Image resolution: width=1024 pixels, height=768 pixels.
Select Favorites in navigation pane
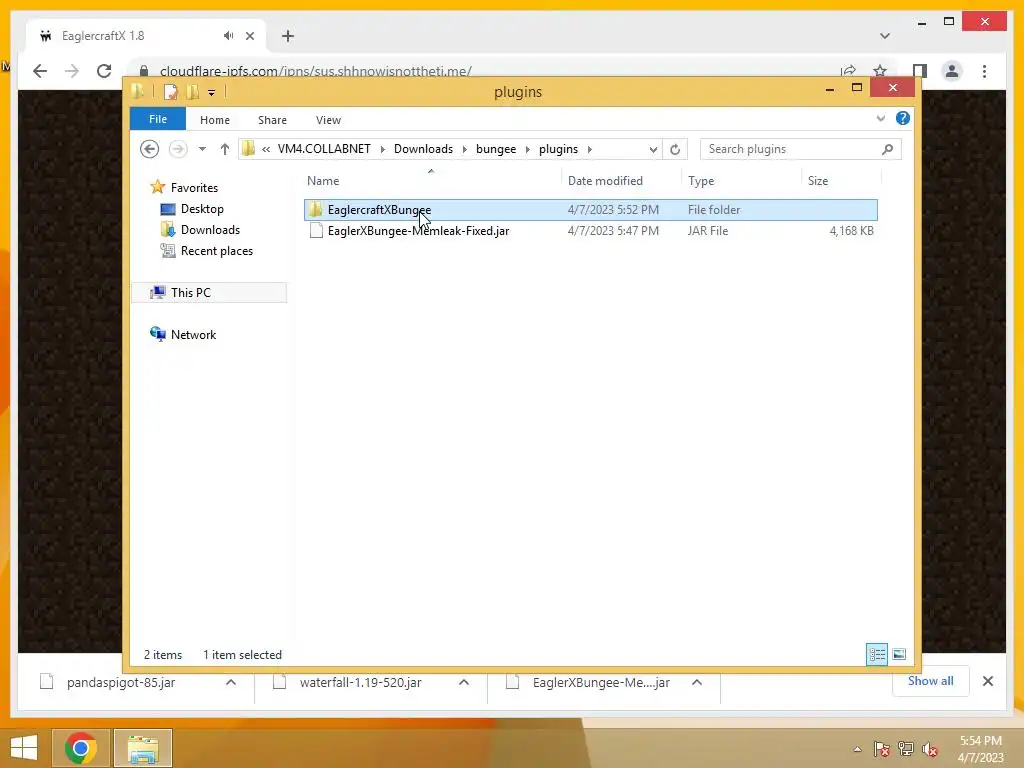pyautogui.click(x=194, y=187)
